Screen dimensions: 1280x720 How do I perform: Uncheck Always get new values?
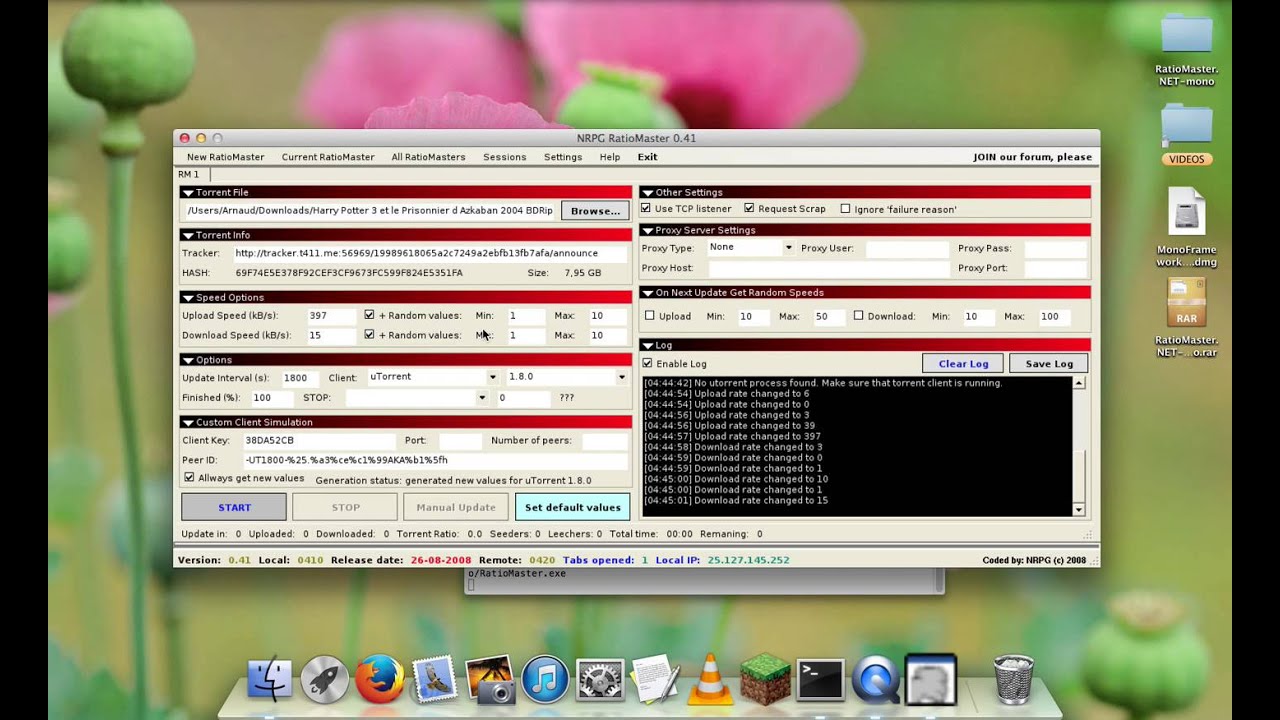pos(189,478)
